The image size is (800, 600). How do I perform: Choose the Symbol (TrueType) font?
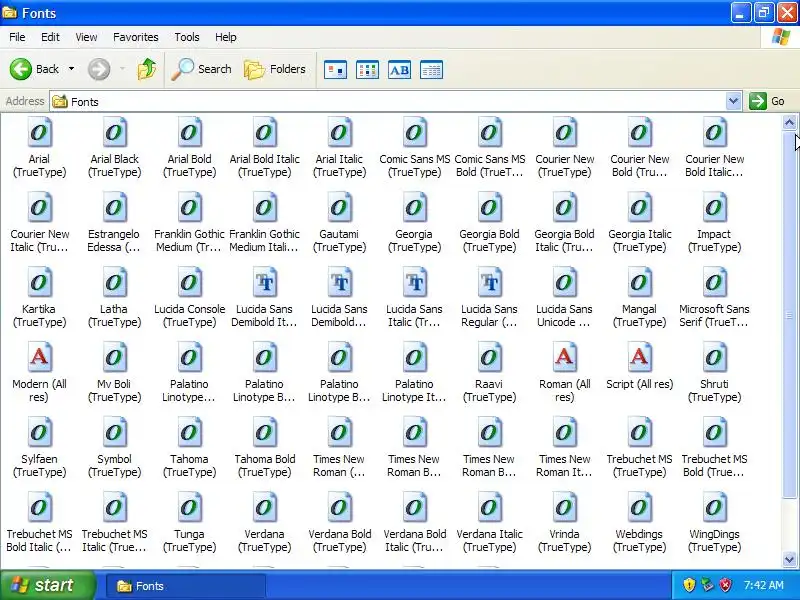(x=114, y=433)
